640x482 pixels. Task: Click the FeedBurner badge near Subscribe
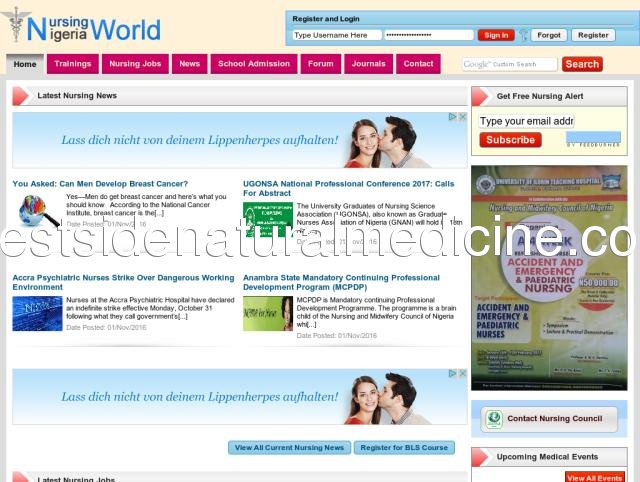(593, 139)
